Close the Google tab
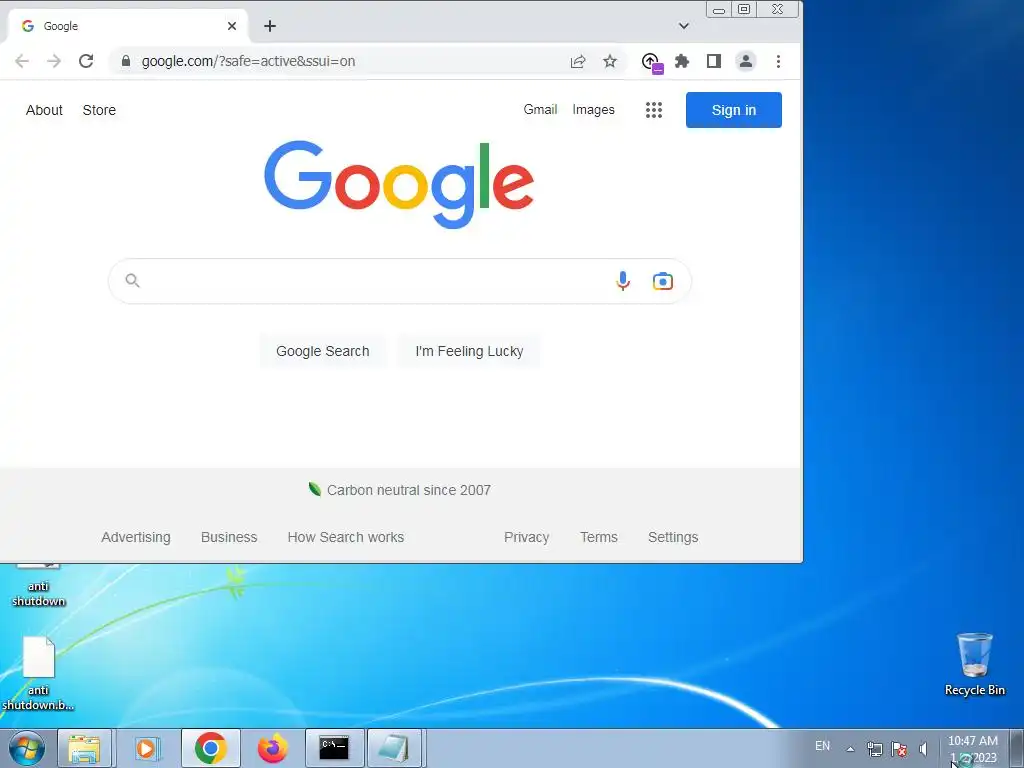1024x768 pixels. click(x=232, y=26)
